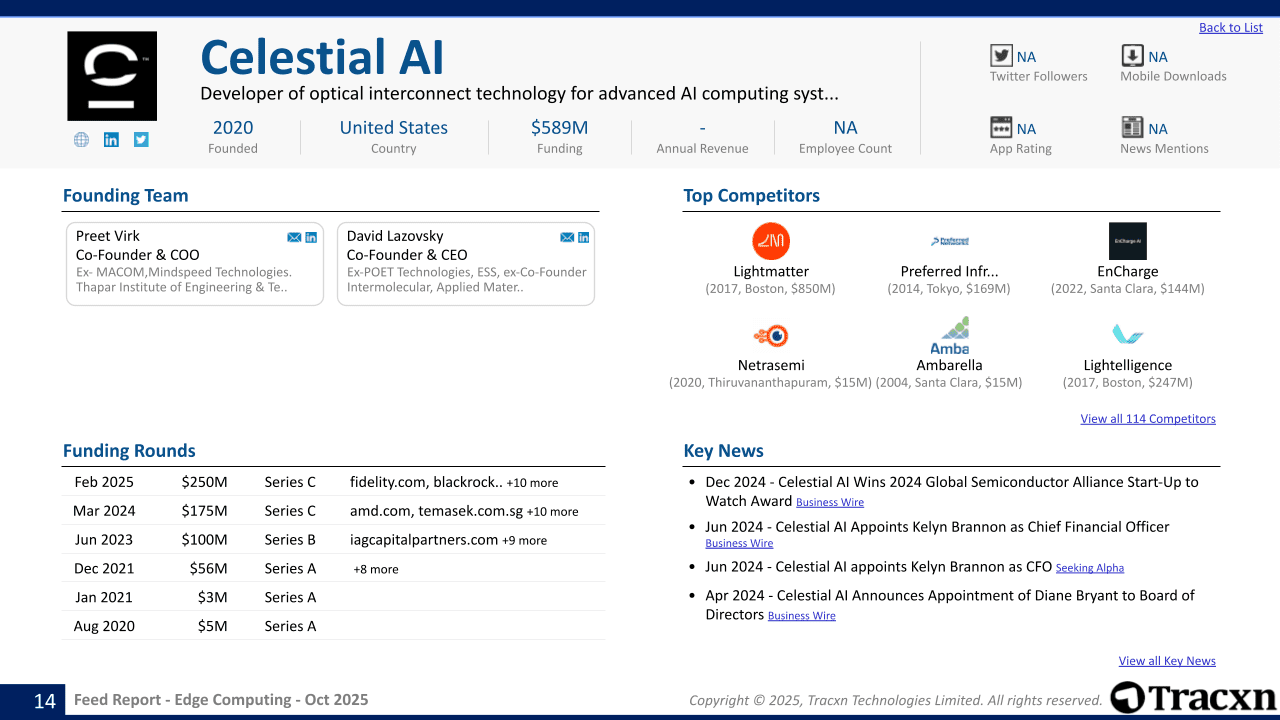Click the Lightelligence competitor name

point(1128,366)
